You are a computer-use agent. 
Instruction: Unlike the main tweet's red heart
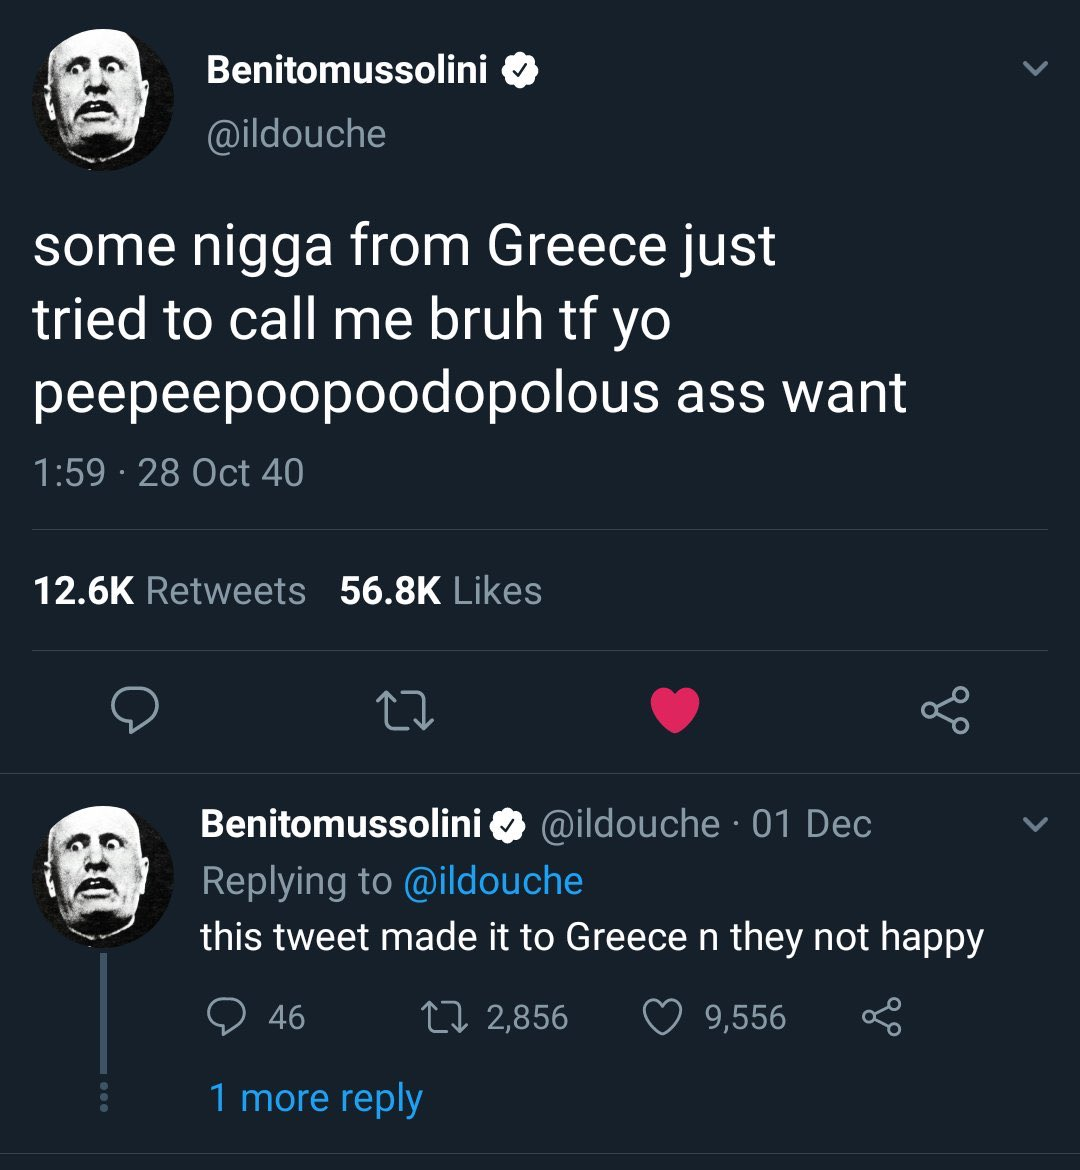(x=675, y=710)
